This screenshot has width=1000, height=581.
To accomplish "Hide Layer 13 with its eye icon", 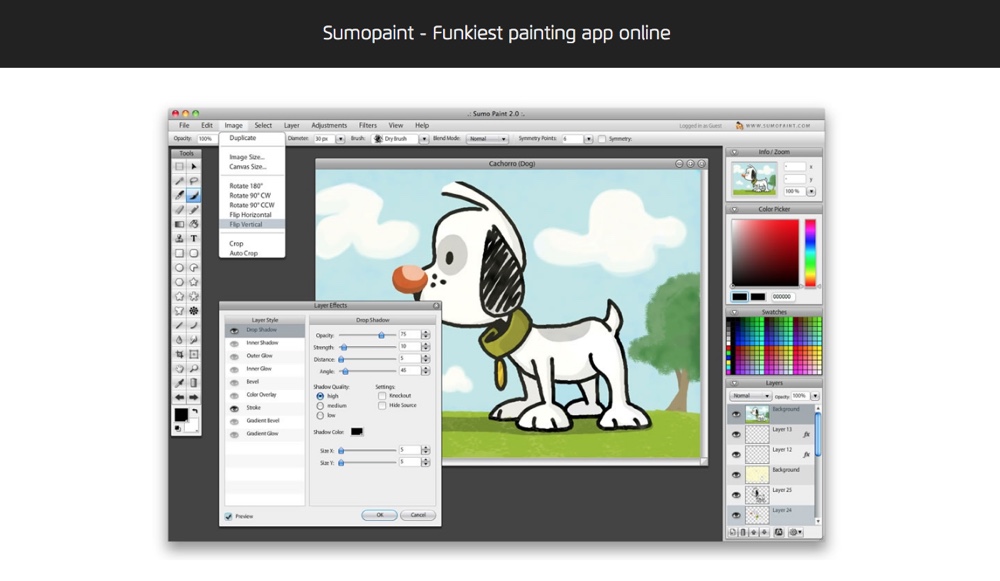I will pos(736,434).
